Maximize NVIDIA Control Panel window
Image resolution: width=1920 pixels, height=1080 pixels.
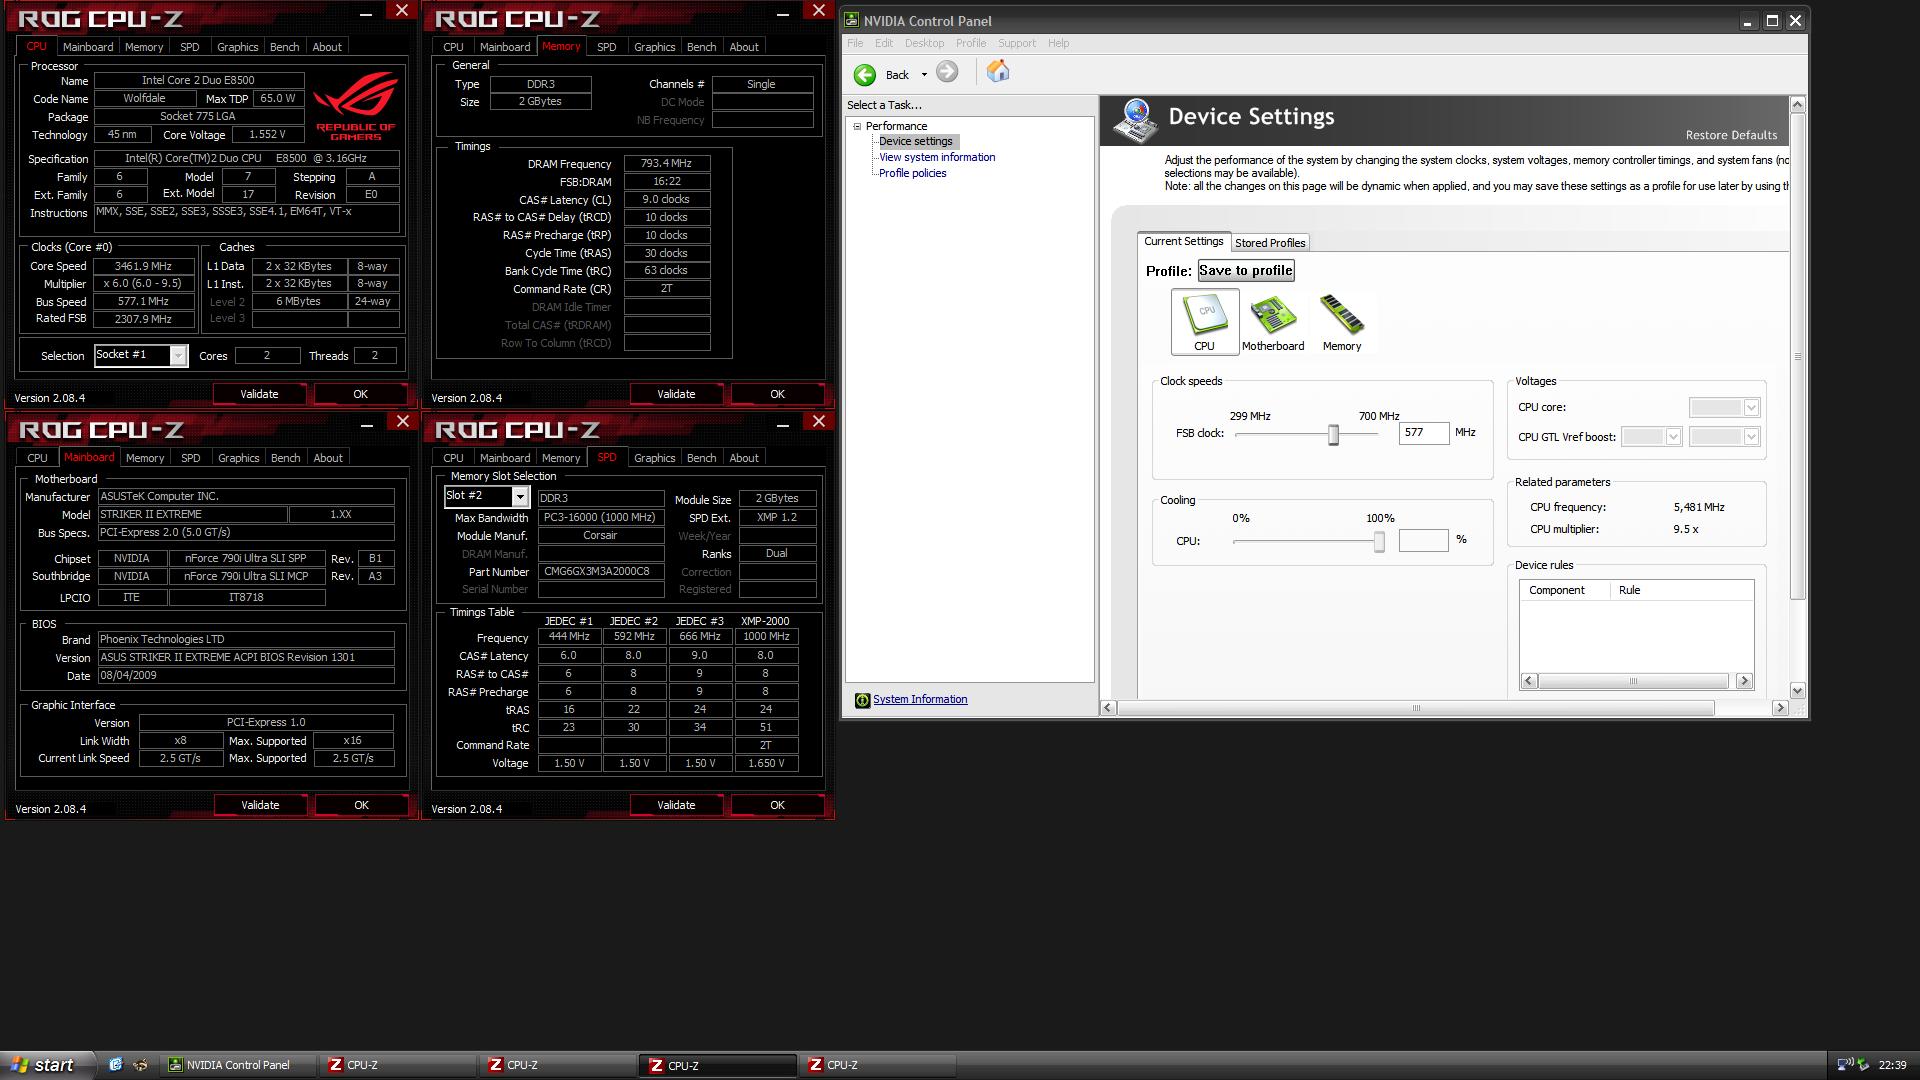[1772, 21]
